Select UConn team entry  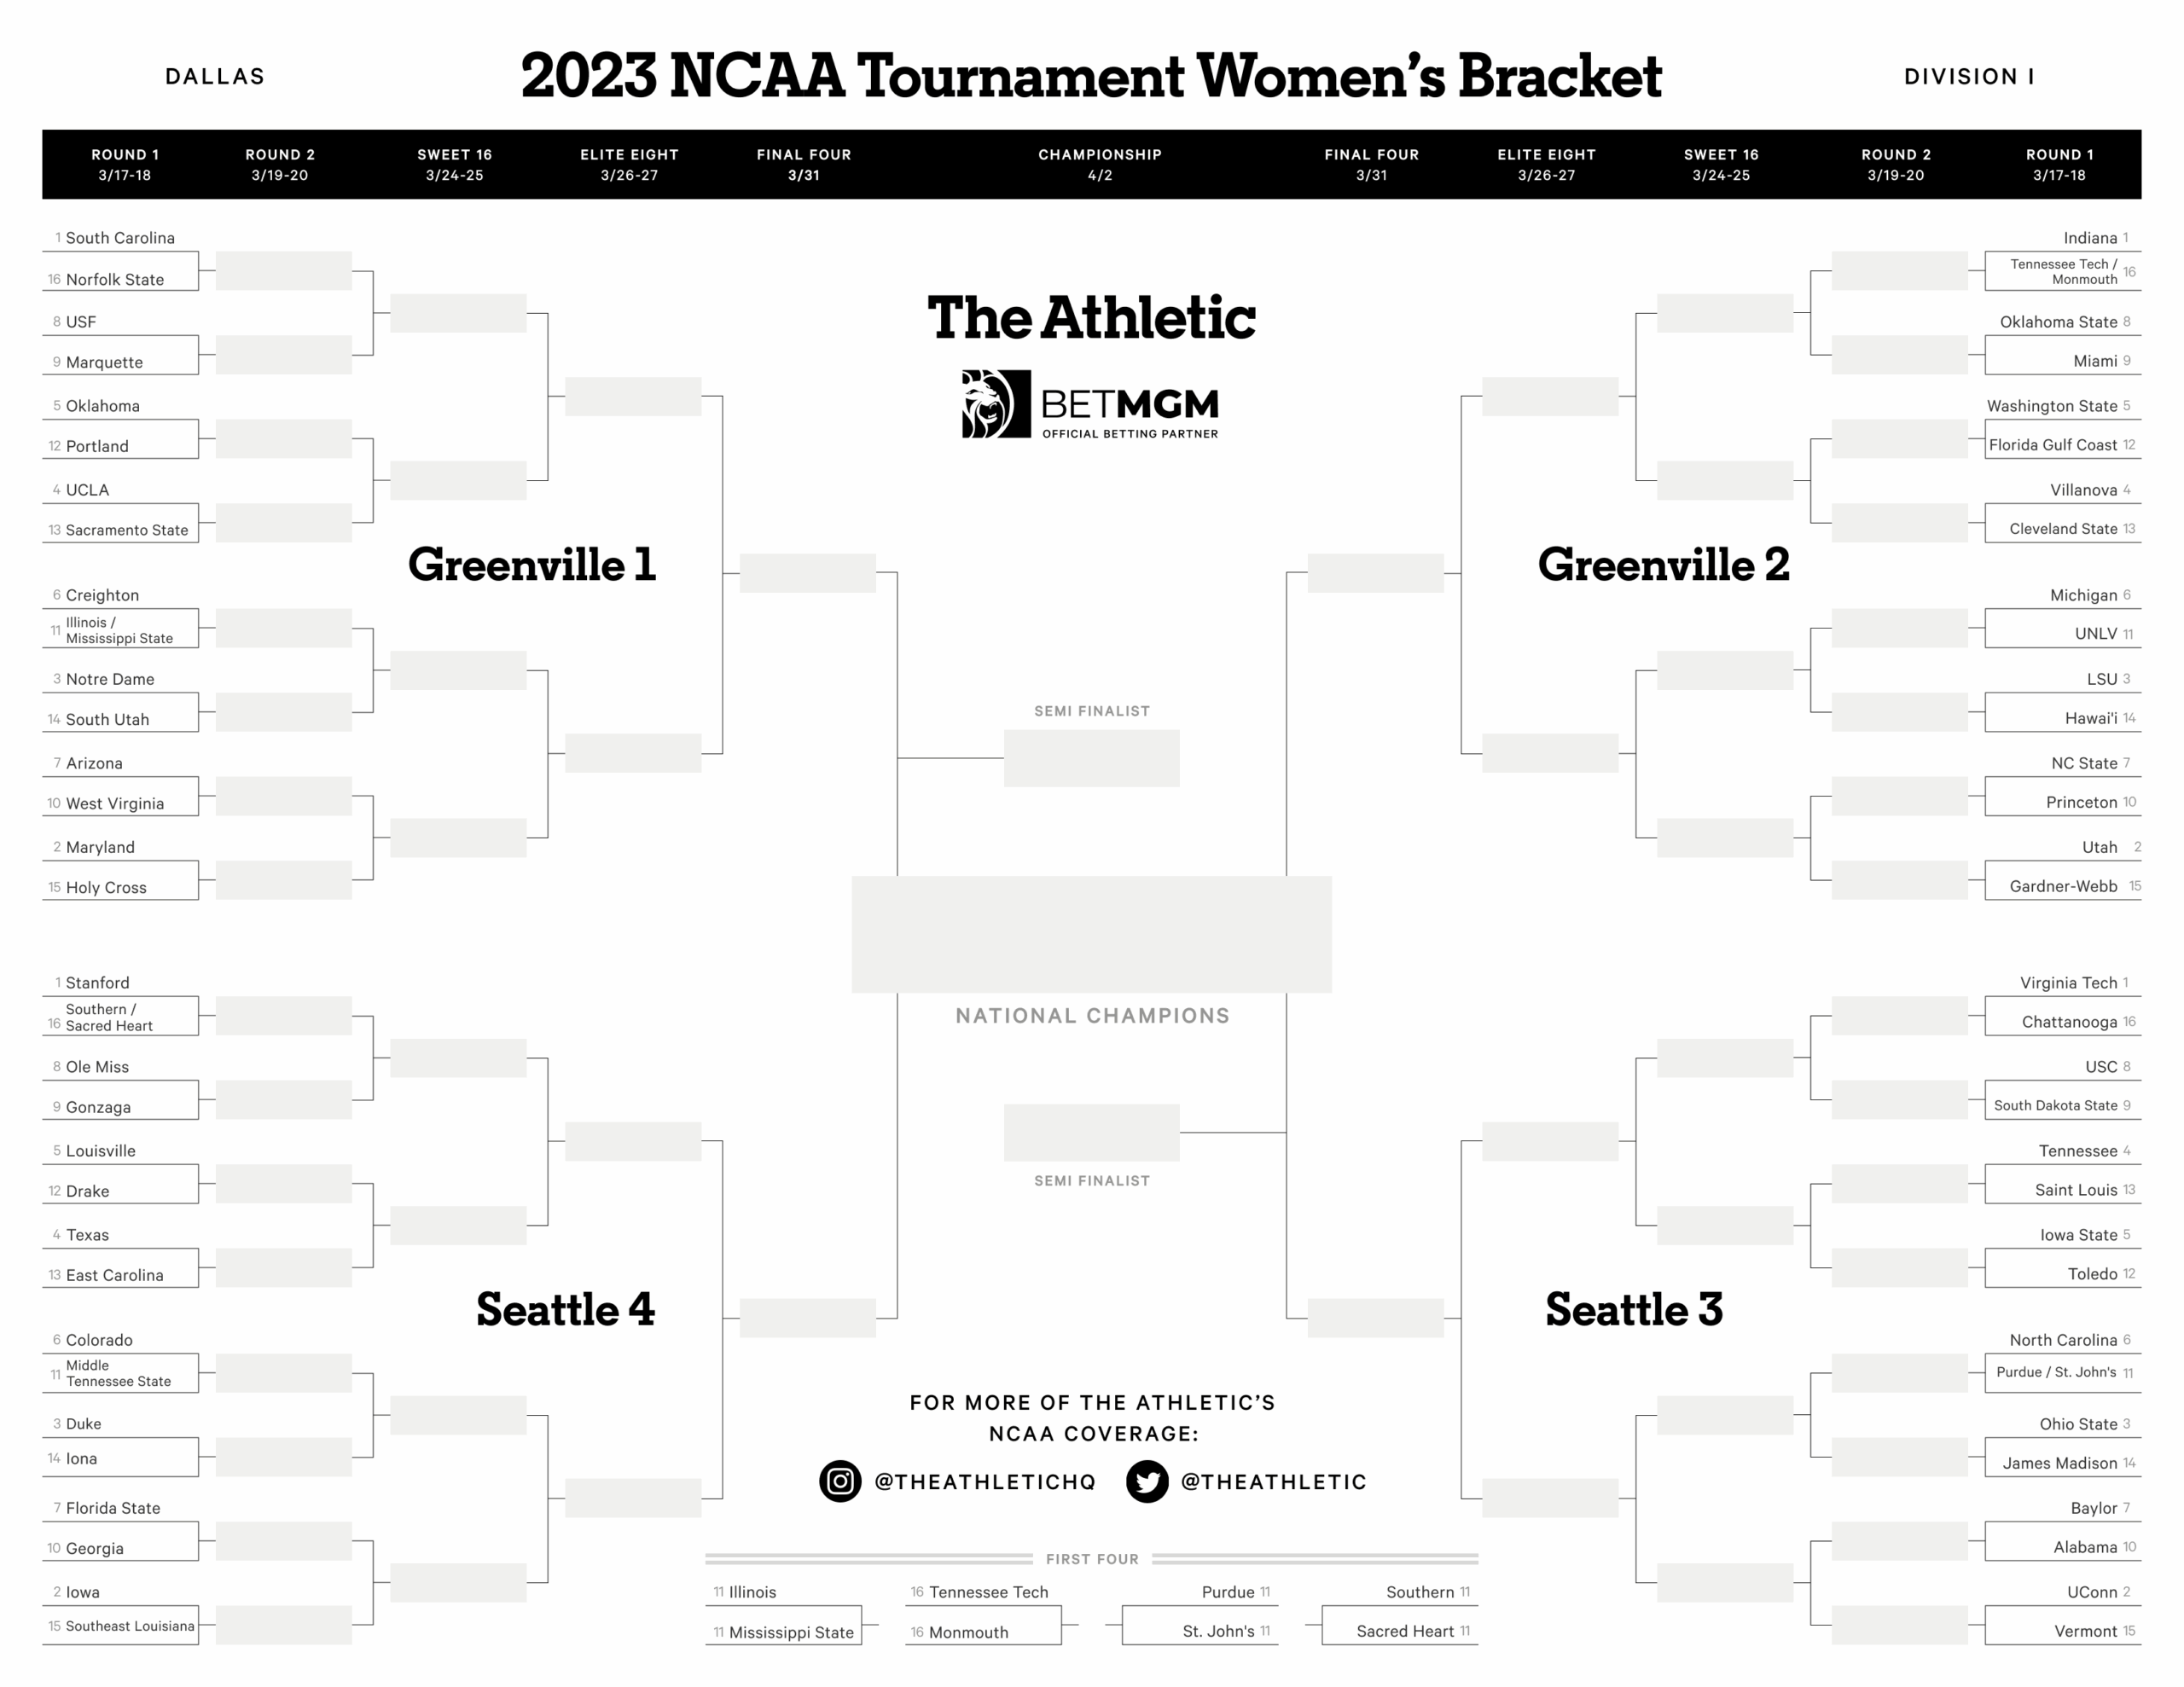coord(2091,1592)
